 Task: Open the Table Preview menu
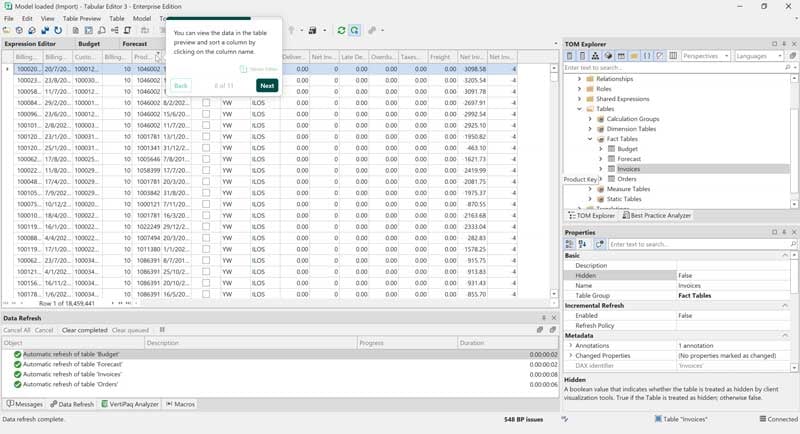coord(82,18)
